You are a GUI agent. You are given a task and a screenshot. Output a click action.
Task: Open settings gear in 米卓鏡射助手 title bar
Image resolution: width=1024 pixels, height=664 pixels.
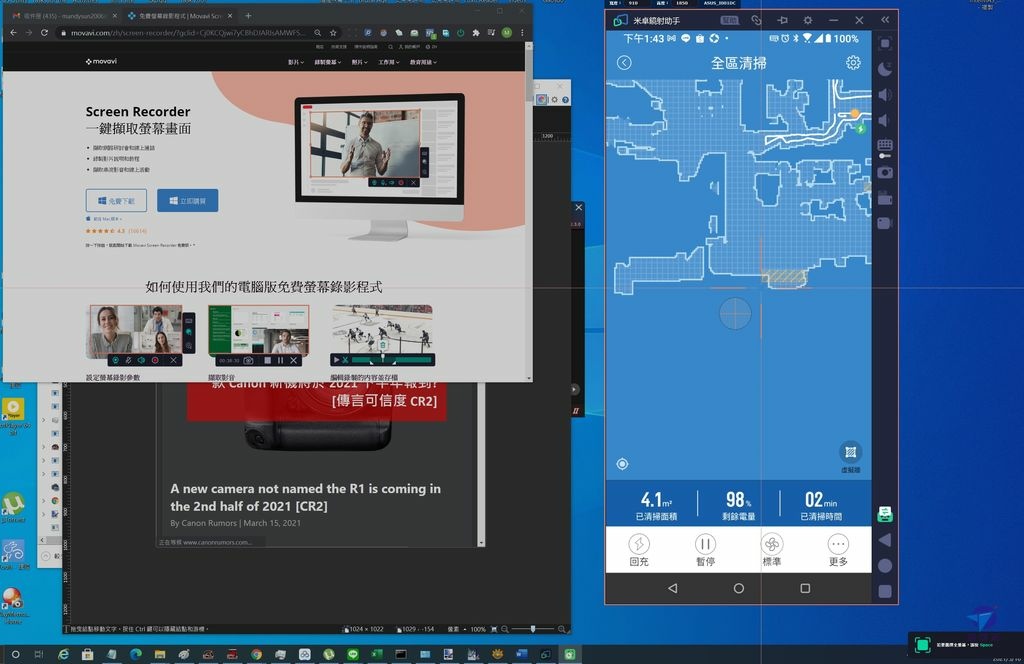(808, 20)
